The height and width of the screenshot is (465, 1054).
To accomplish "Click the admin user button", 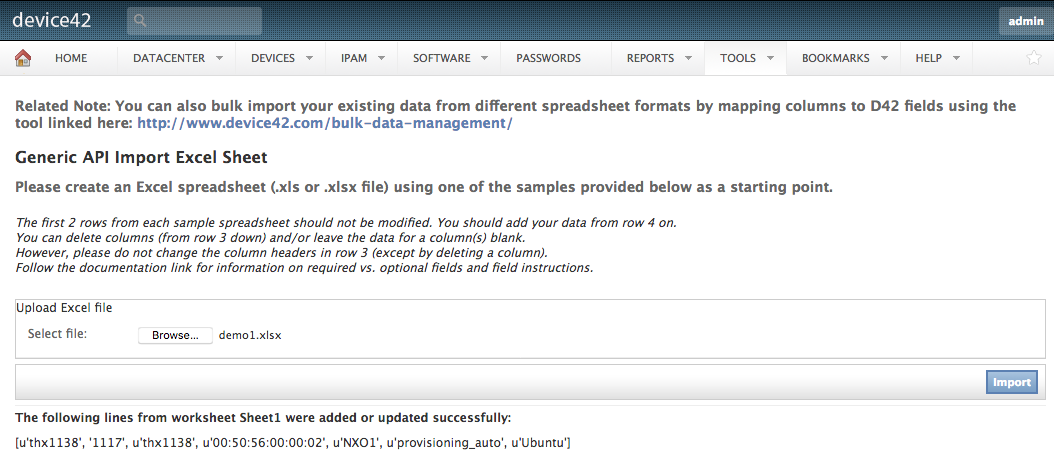I will click(x=1026, y=22).
